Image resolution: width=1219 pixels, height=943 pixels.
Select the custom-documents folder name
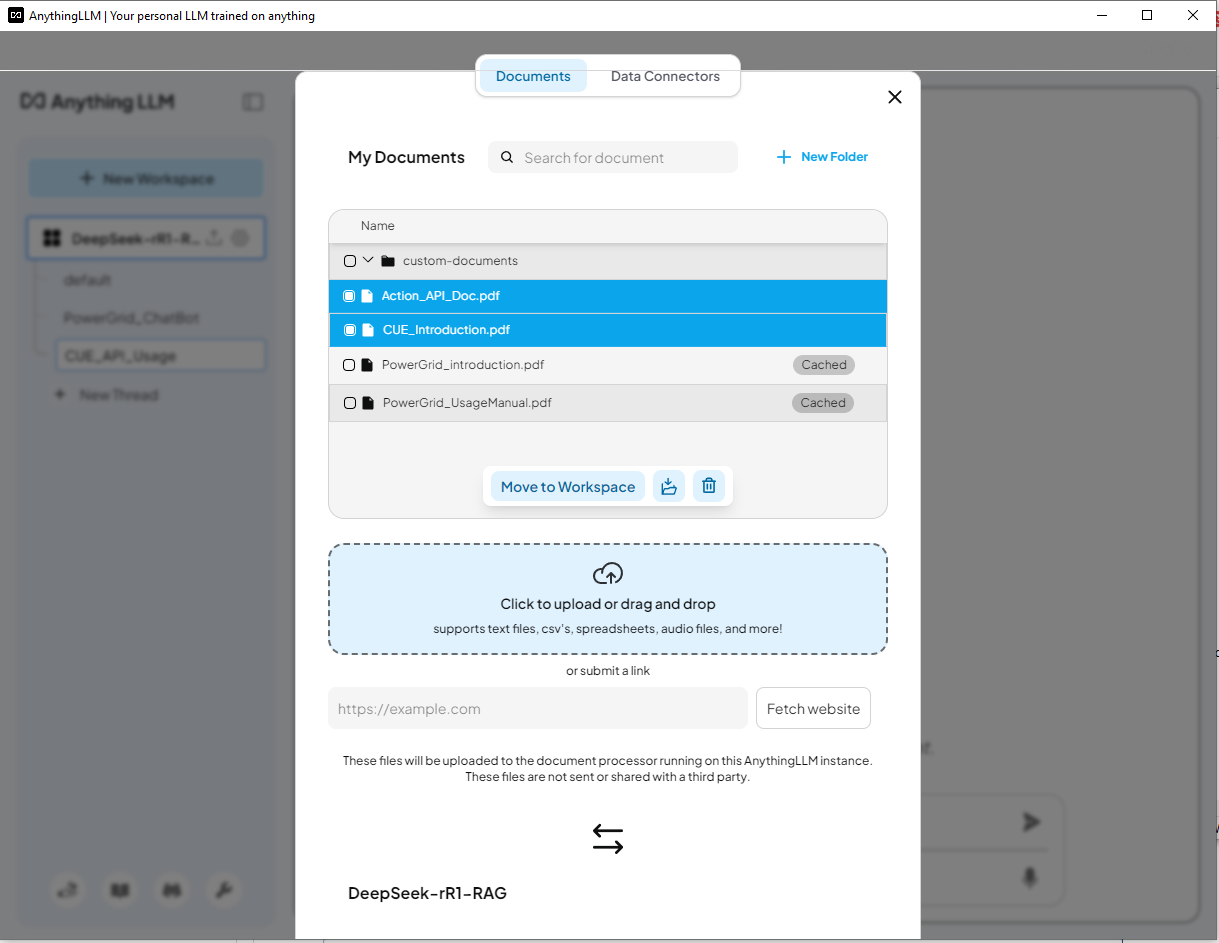460,261
